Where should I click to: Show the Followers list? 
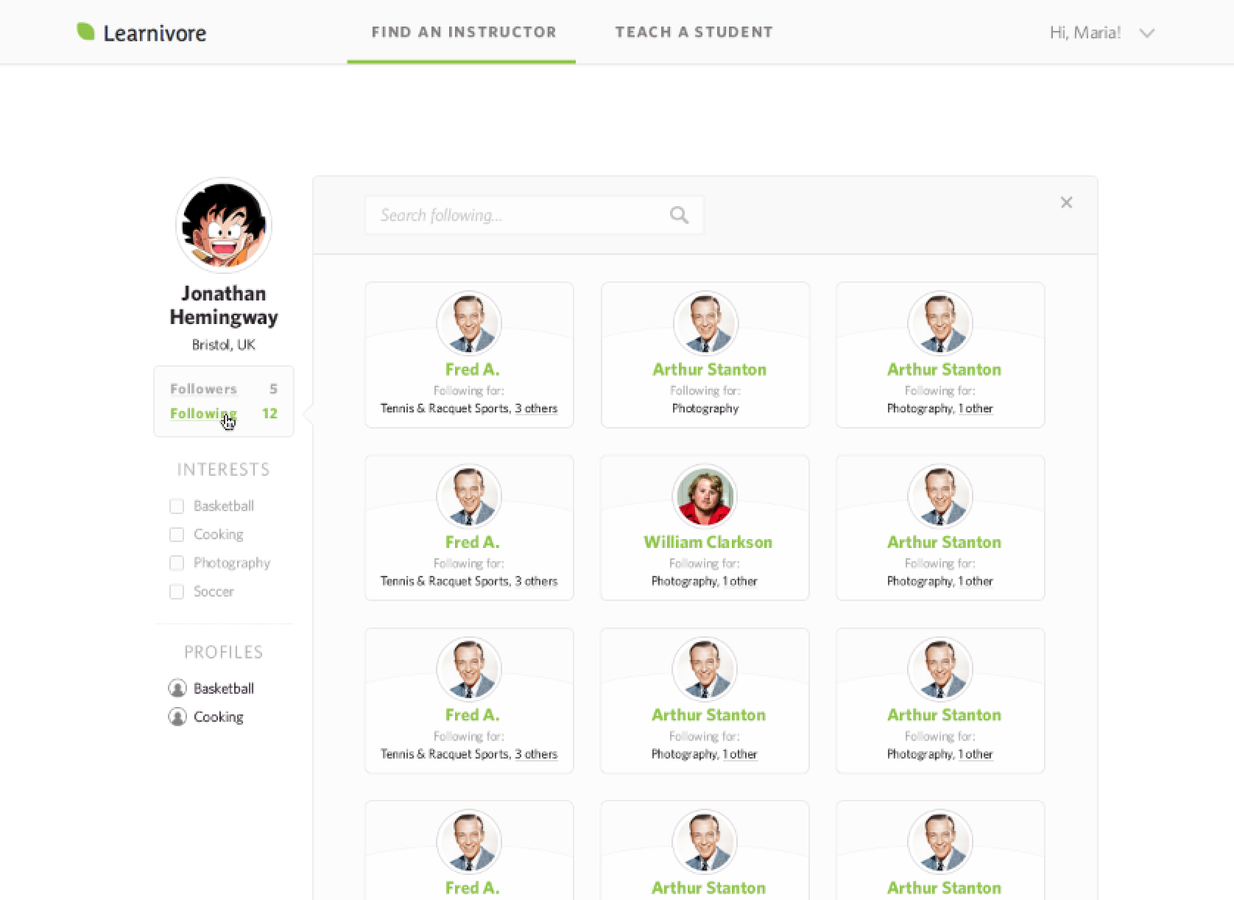pos(203,389)
